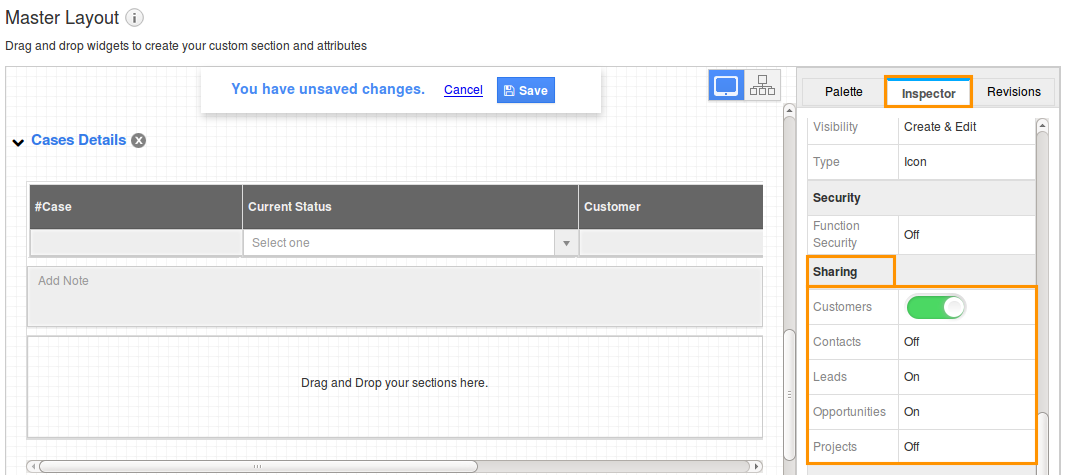Open the Palette tab

coord(844,92)
